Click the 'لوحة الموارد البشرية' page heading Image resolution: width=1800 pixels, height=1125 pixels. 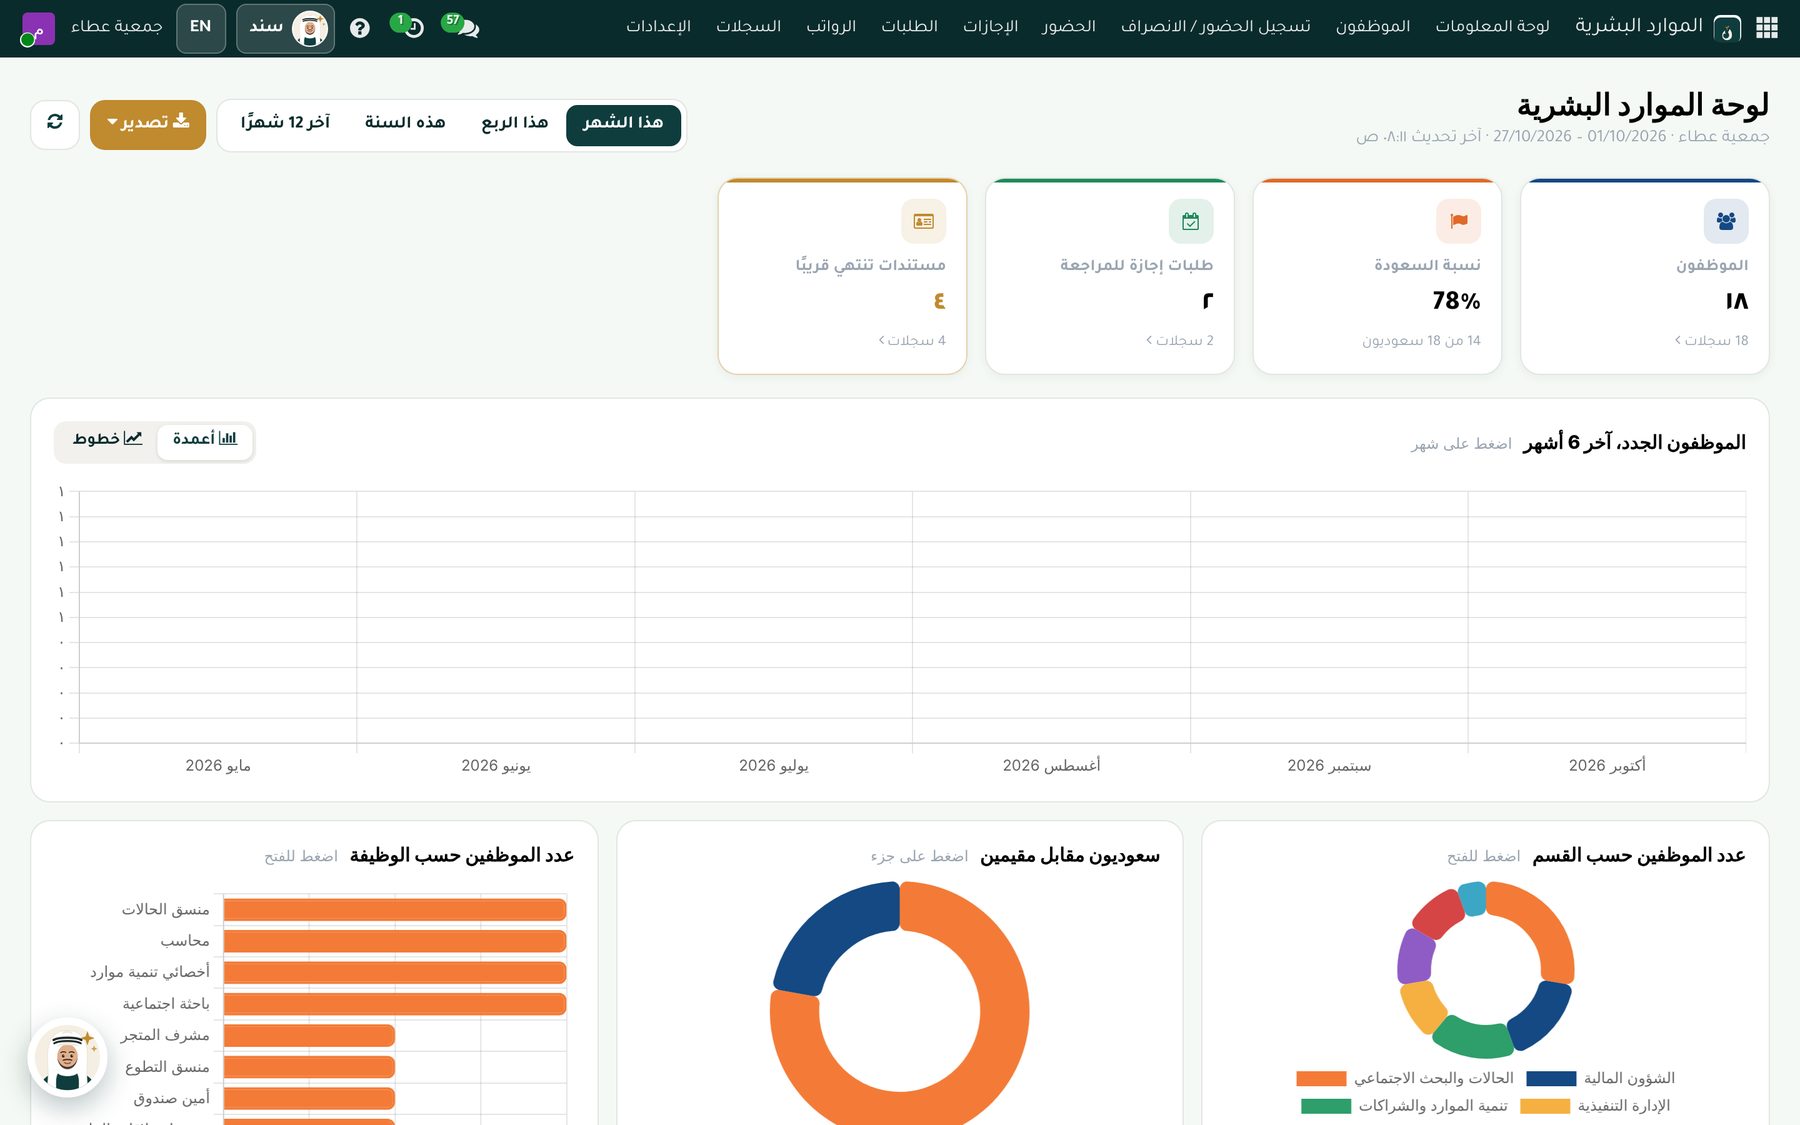[x=1643, y=105]
